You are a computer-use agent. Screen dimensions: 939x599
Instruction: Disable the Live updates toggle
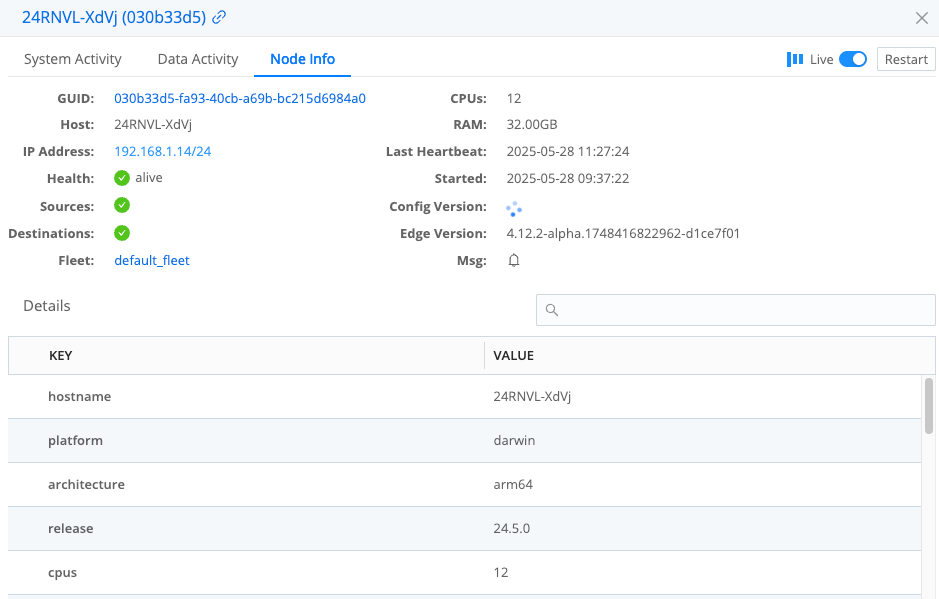tap(852, 59)
